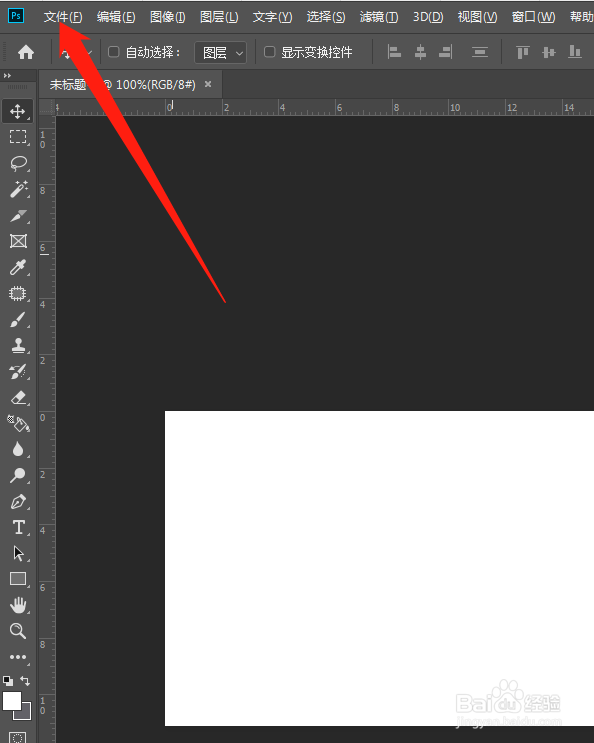Swap foreground and background colors
Image resolution: width=594 pixels, height=743 pixels.
[25, 681]
